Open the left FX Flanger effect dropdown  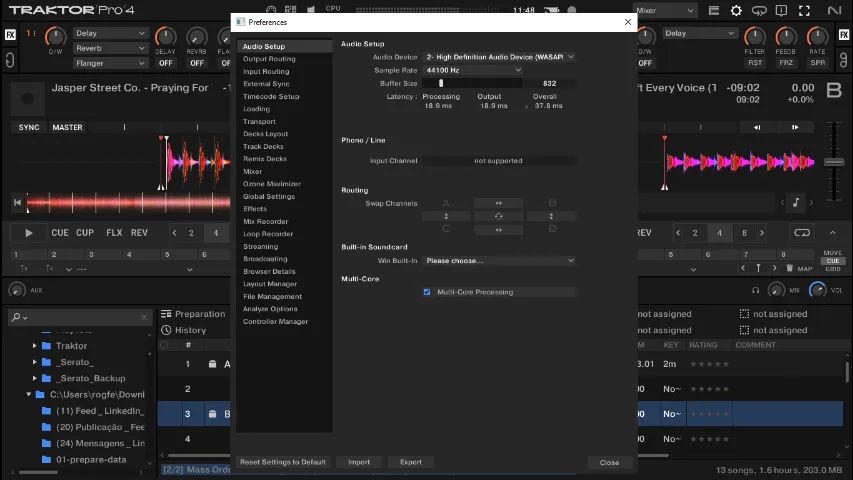click(x=110, y=63)
